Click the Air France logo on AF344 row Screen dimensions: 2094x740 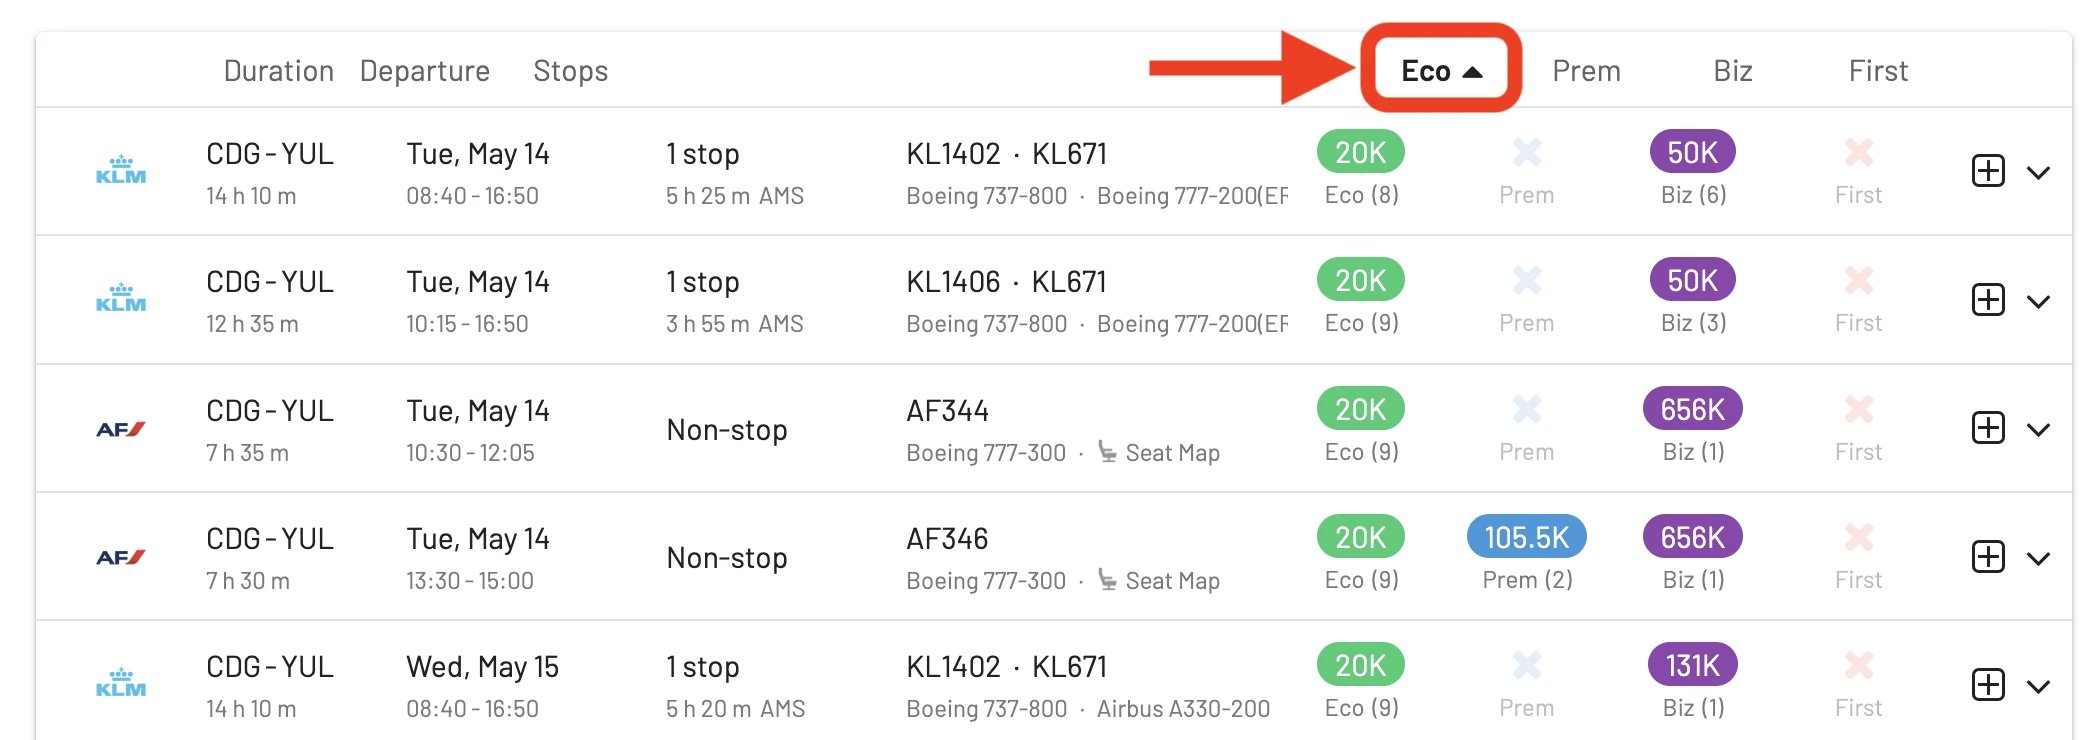pos(121,429)
